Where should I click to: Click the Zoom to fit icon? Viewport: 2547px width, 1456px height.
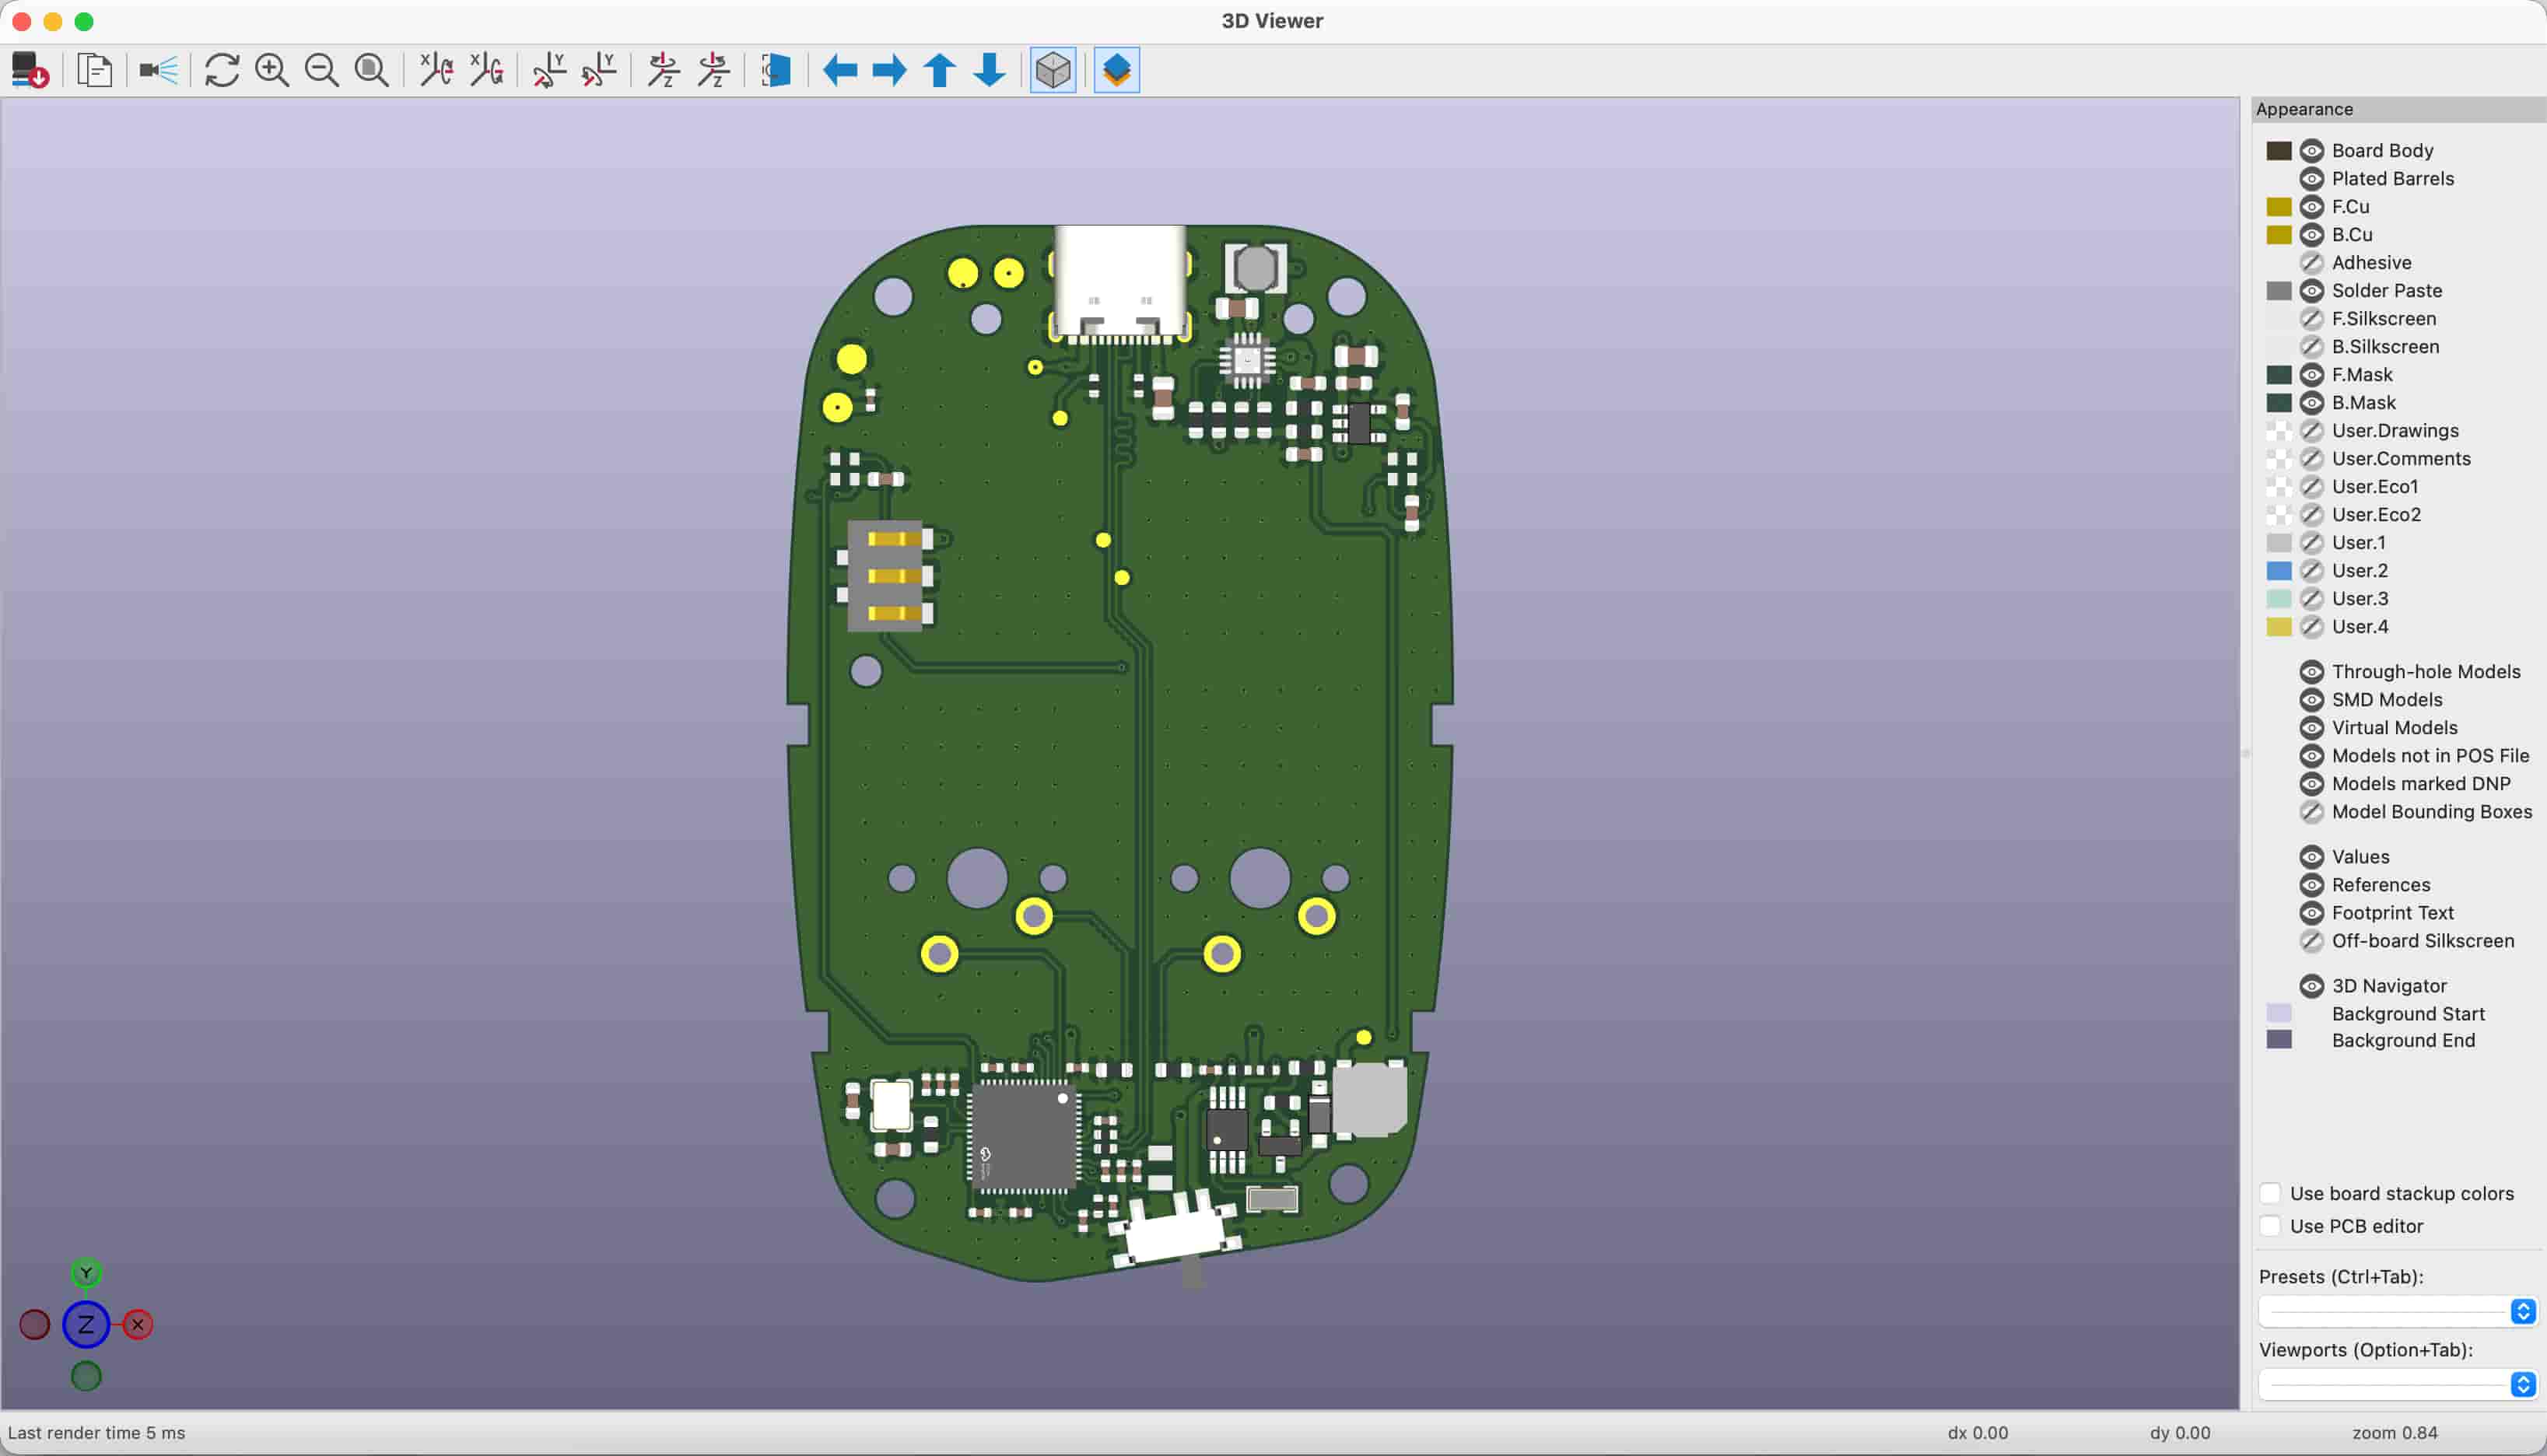pyautogui.click(x=372, y=70)
